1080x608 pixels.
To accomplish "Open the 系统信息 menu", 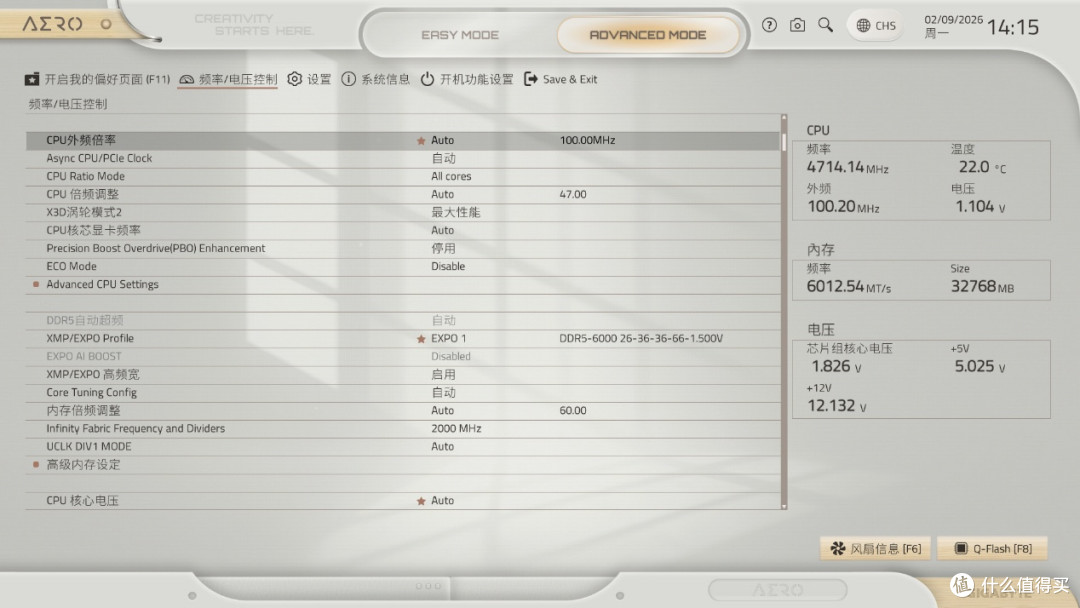I will coord(375,79).
